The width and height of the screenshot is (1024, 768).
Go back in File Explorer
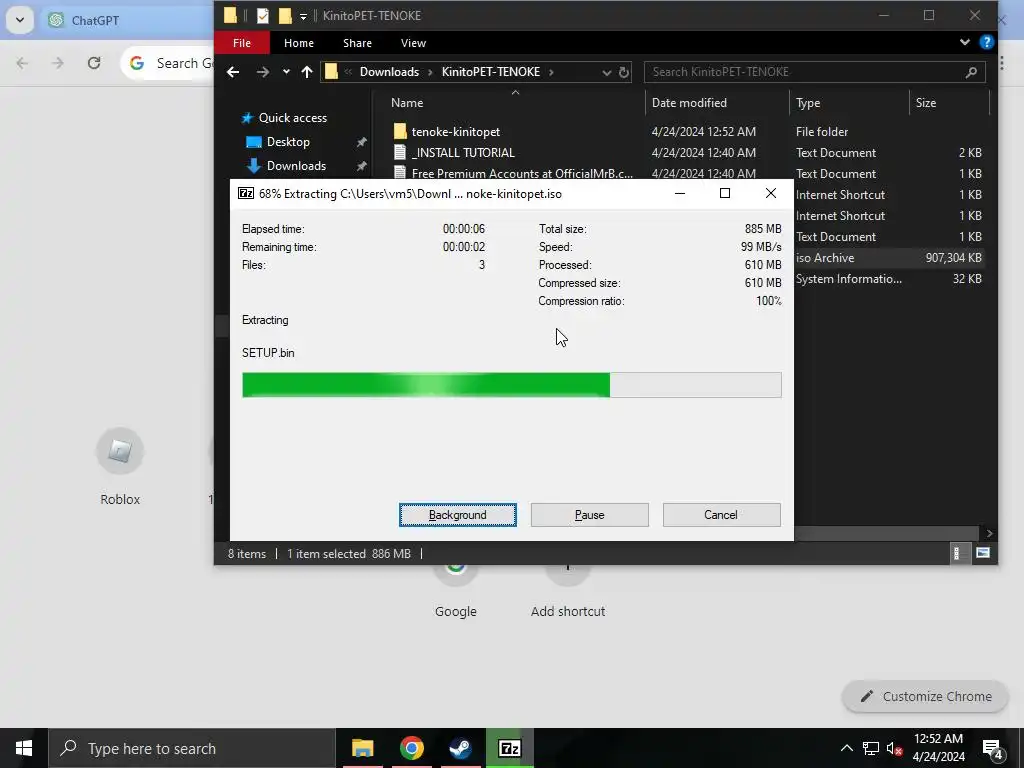(232, 72)
